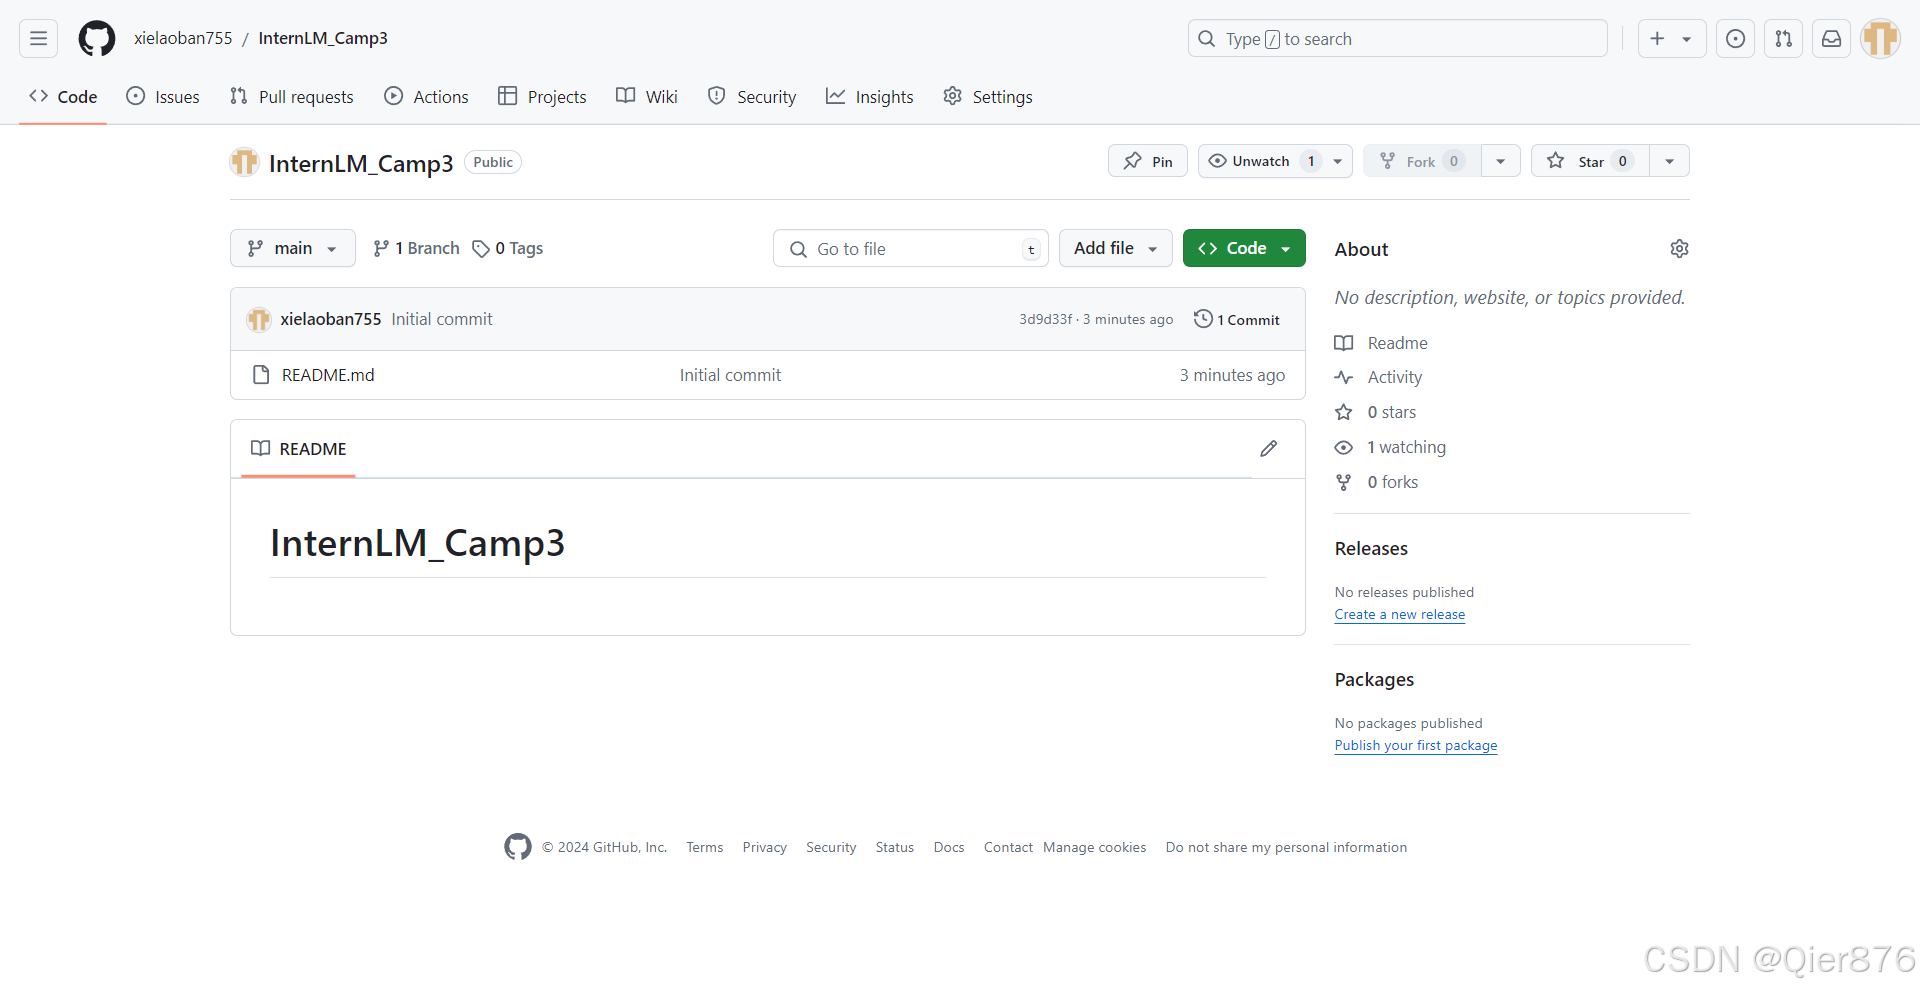
Task: Open user profile avatar menu
Action: click(1880, 39)
